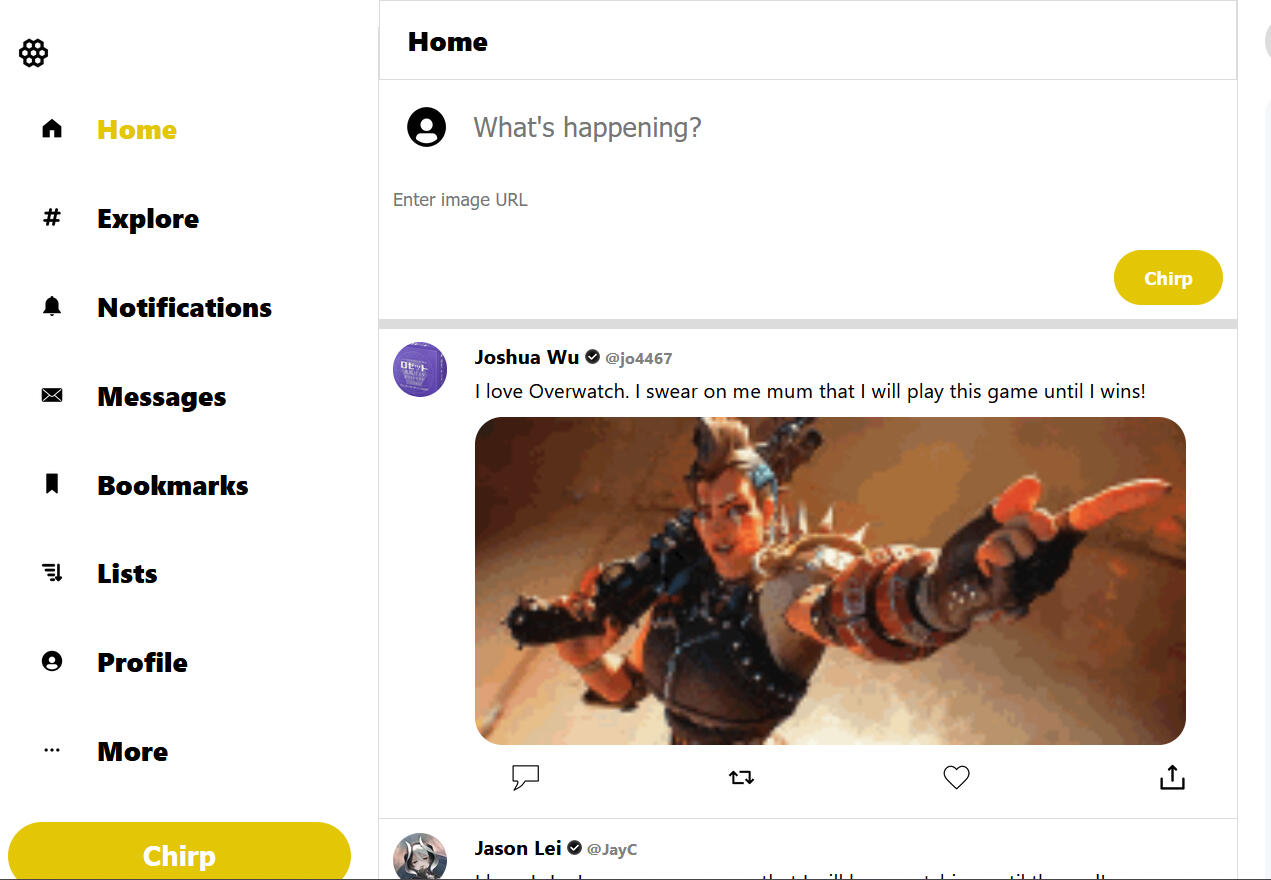Click the Chirp button in composer
The width and height of the screenshot is (1271, 880).
point(1168,278)
